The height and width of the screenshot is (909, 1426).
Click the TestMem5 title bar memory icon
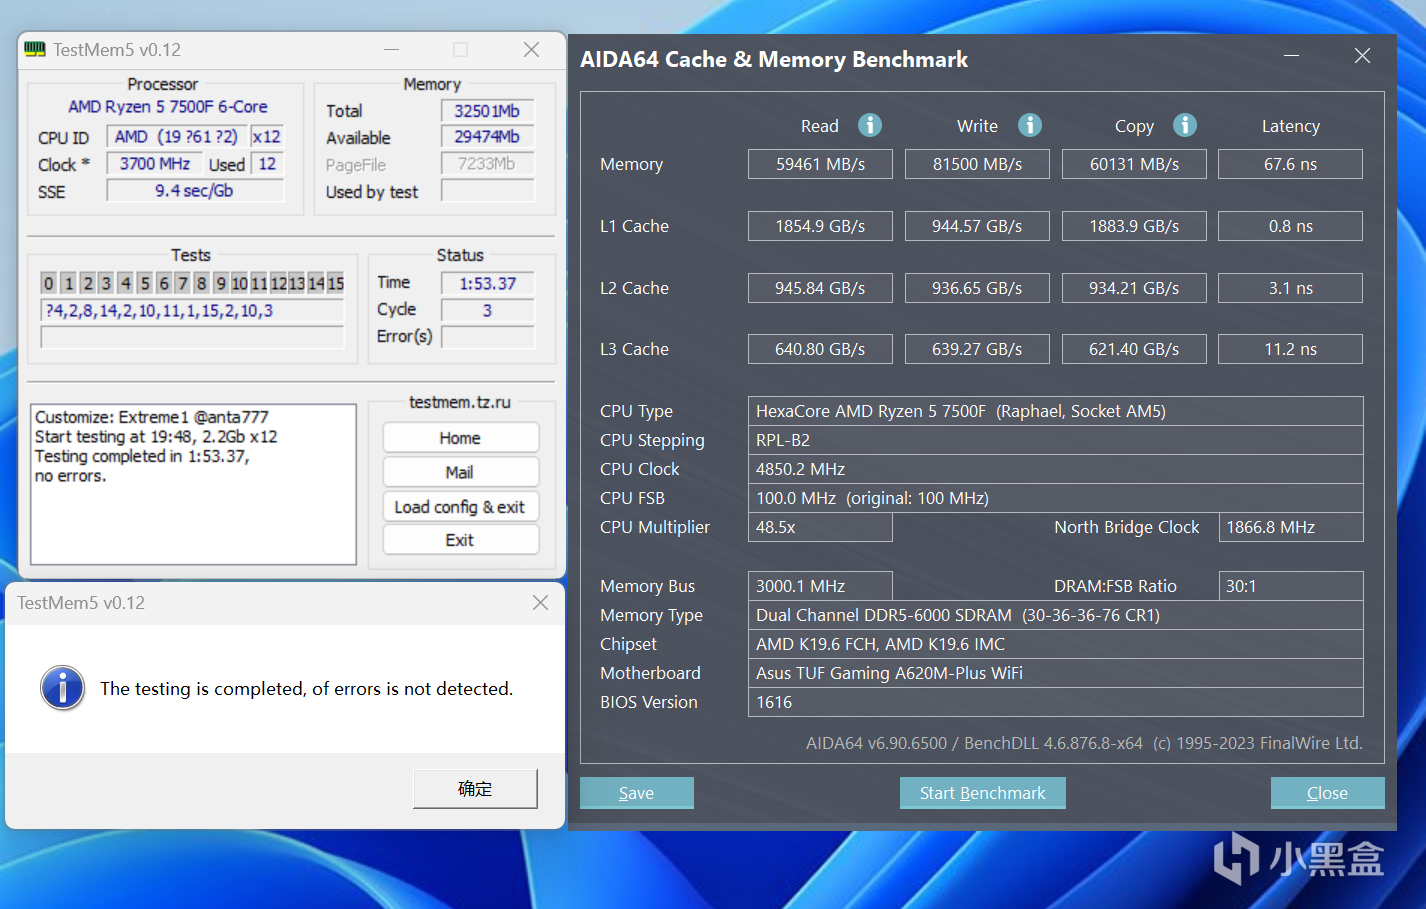click(x=35, y=50)
